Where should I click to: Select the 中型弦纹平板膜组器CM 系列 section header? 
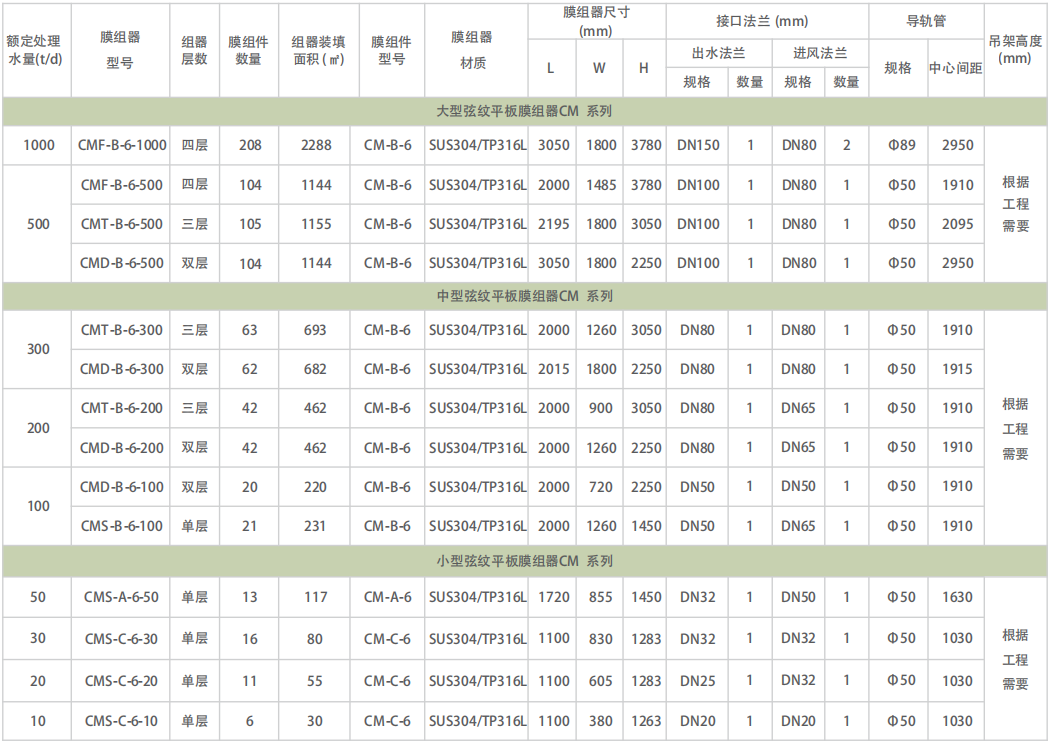tap(524, 296)
